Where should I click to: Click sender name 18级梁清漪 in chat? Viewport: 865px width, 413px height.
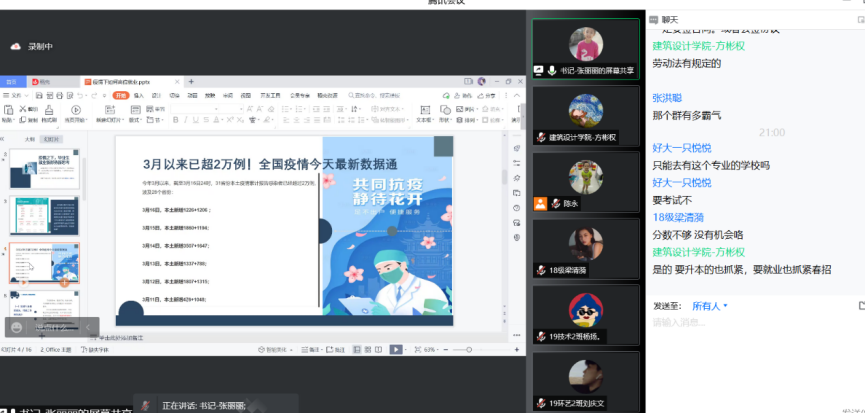pos(678,216)
